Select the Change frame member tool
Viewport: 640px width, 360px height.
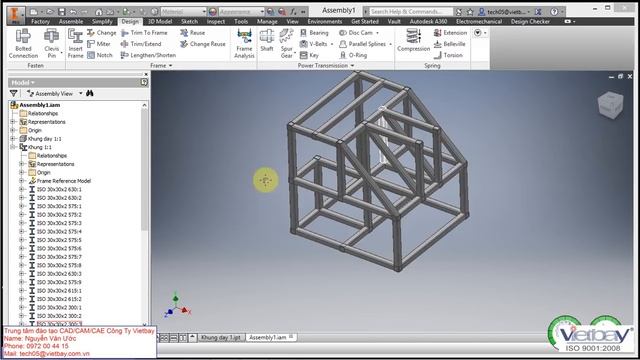102,33
